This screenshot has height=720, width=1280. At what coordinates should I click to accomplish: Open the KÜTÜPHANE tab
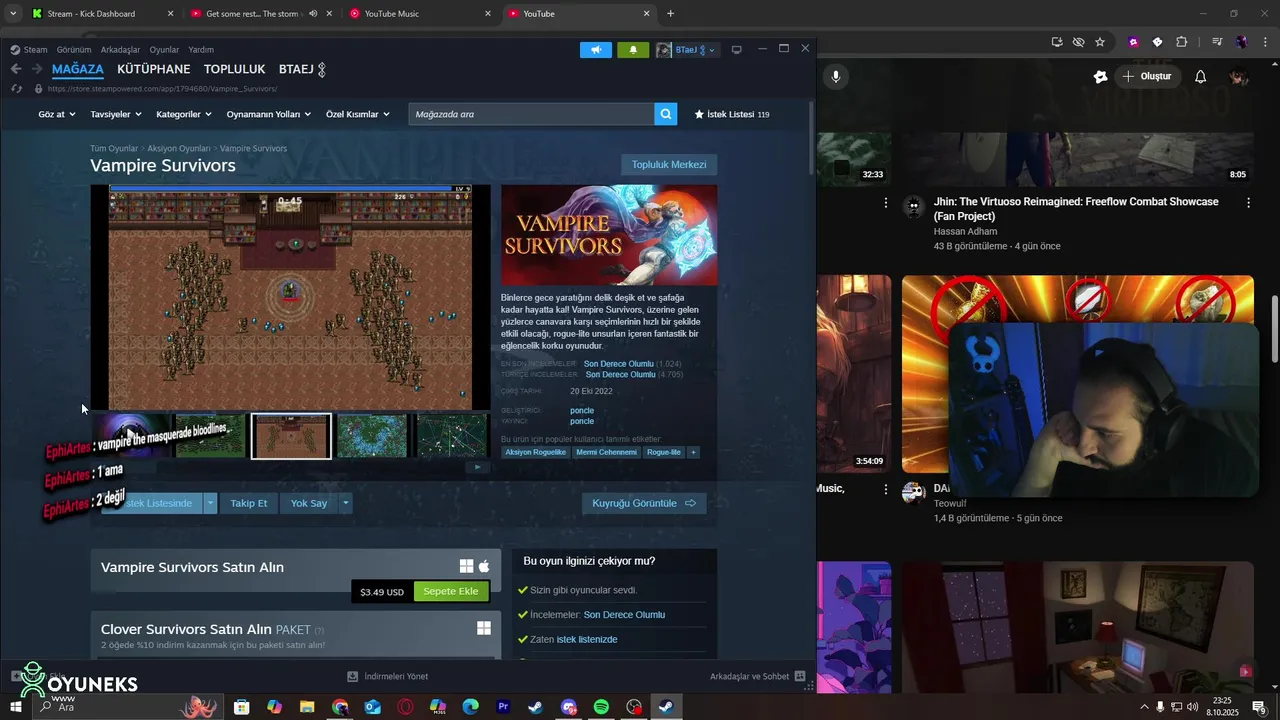click(153, 69)
